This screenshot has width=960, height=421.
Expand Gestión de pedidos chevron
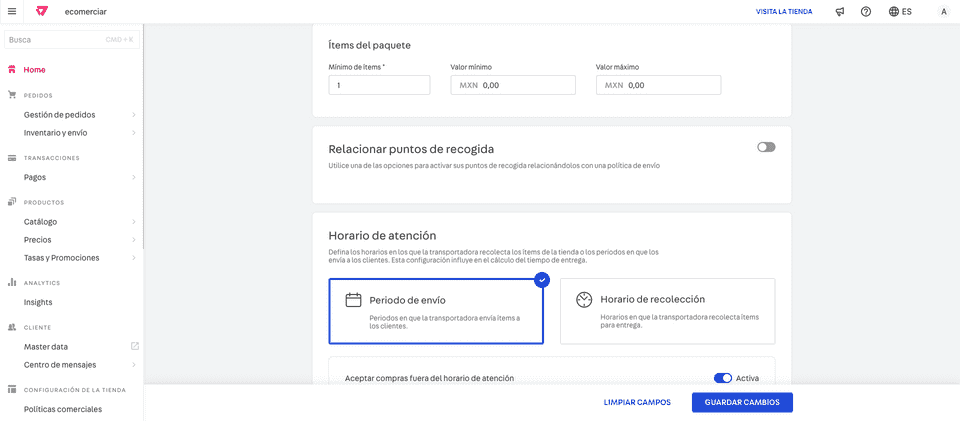pos(133,115)
